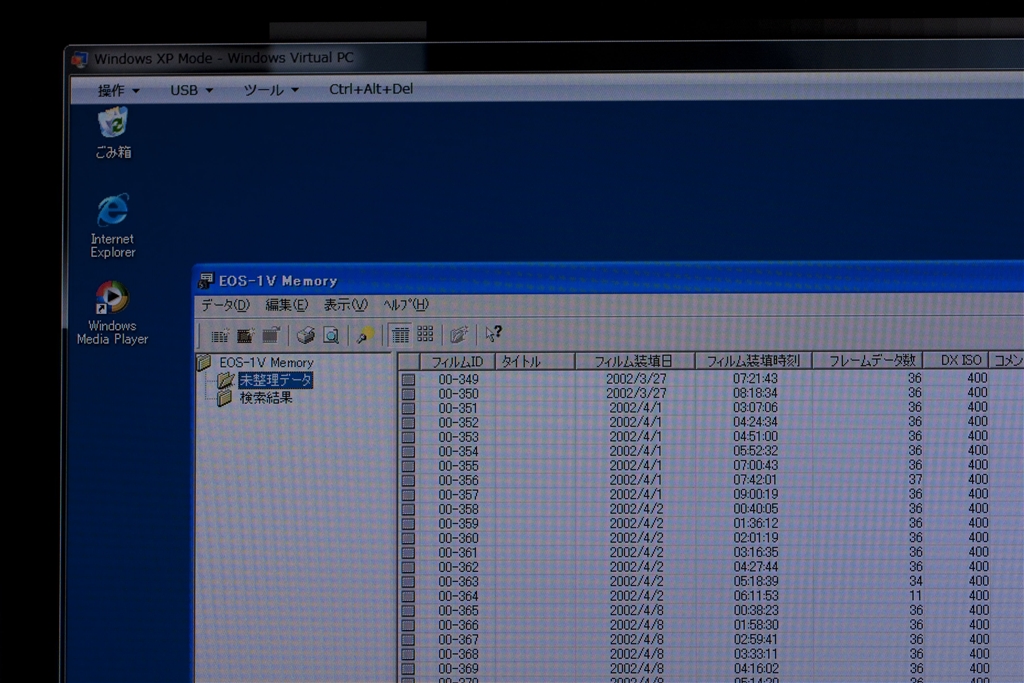The image size is (1024, 683).
Task: Sort by フレームデータ数 column header
Action: tap(868, 360)
